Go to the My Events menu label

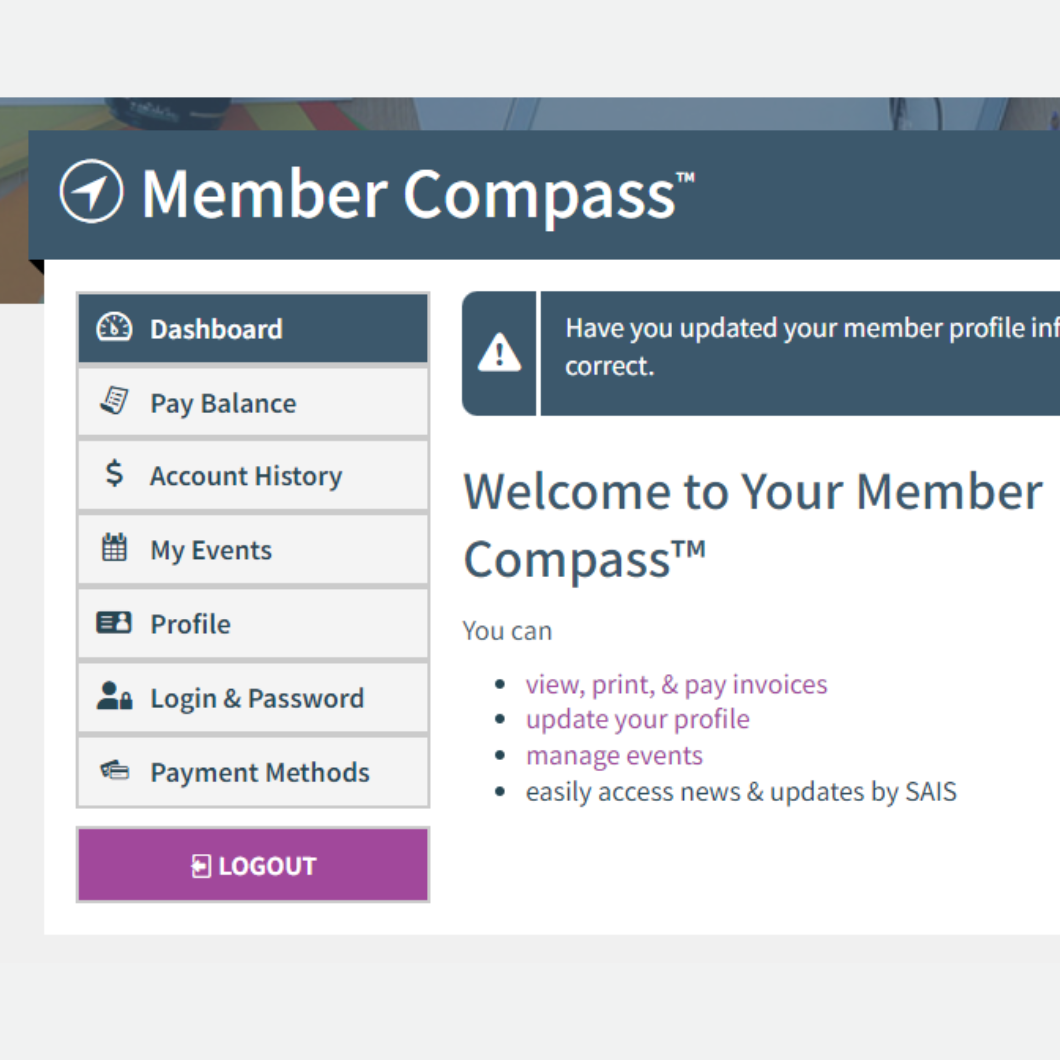tap(211, 550)
